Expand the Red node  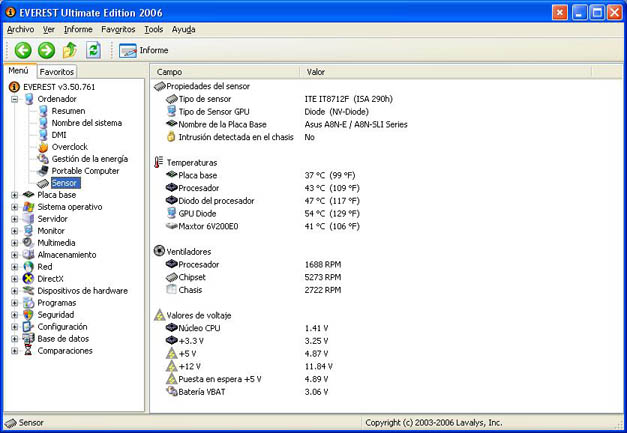coord(14,267)
